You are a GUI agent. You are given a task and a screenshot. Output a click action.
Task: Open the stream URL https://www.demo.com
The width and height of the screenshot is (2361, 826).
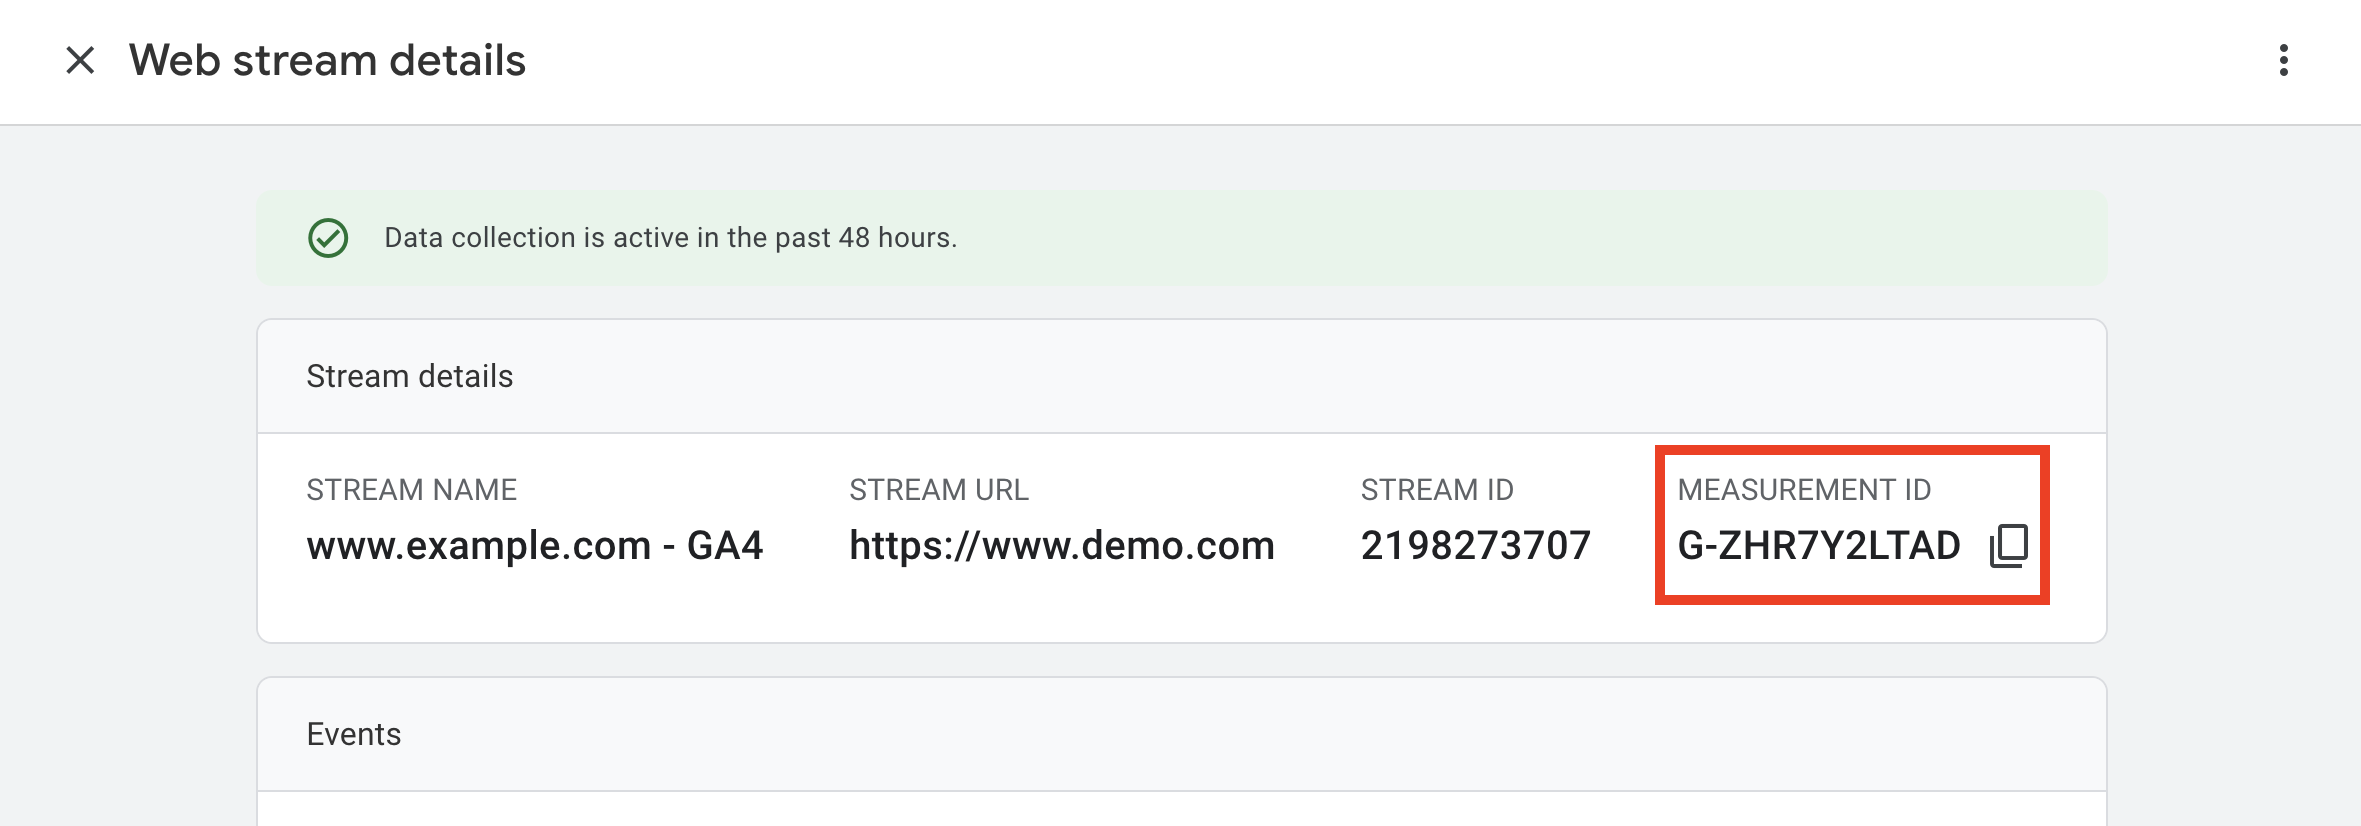click(1062, 546)
